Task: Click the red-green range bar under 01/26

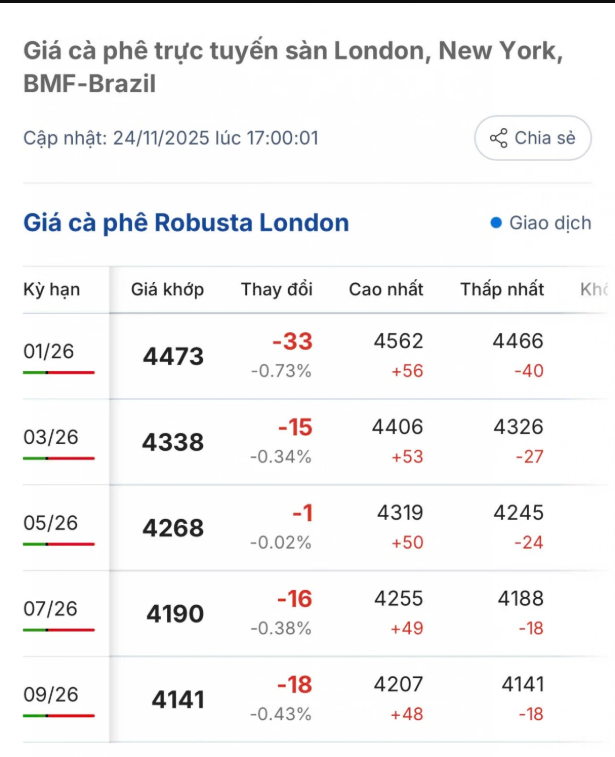Action: click(x=58, y=372)
